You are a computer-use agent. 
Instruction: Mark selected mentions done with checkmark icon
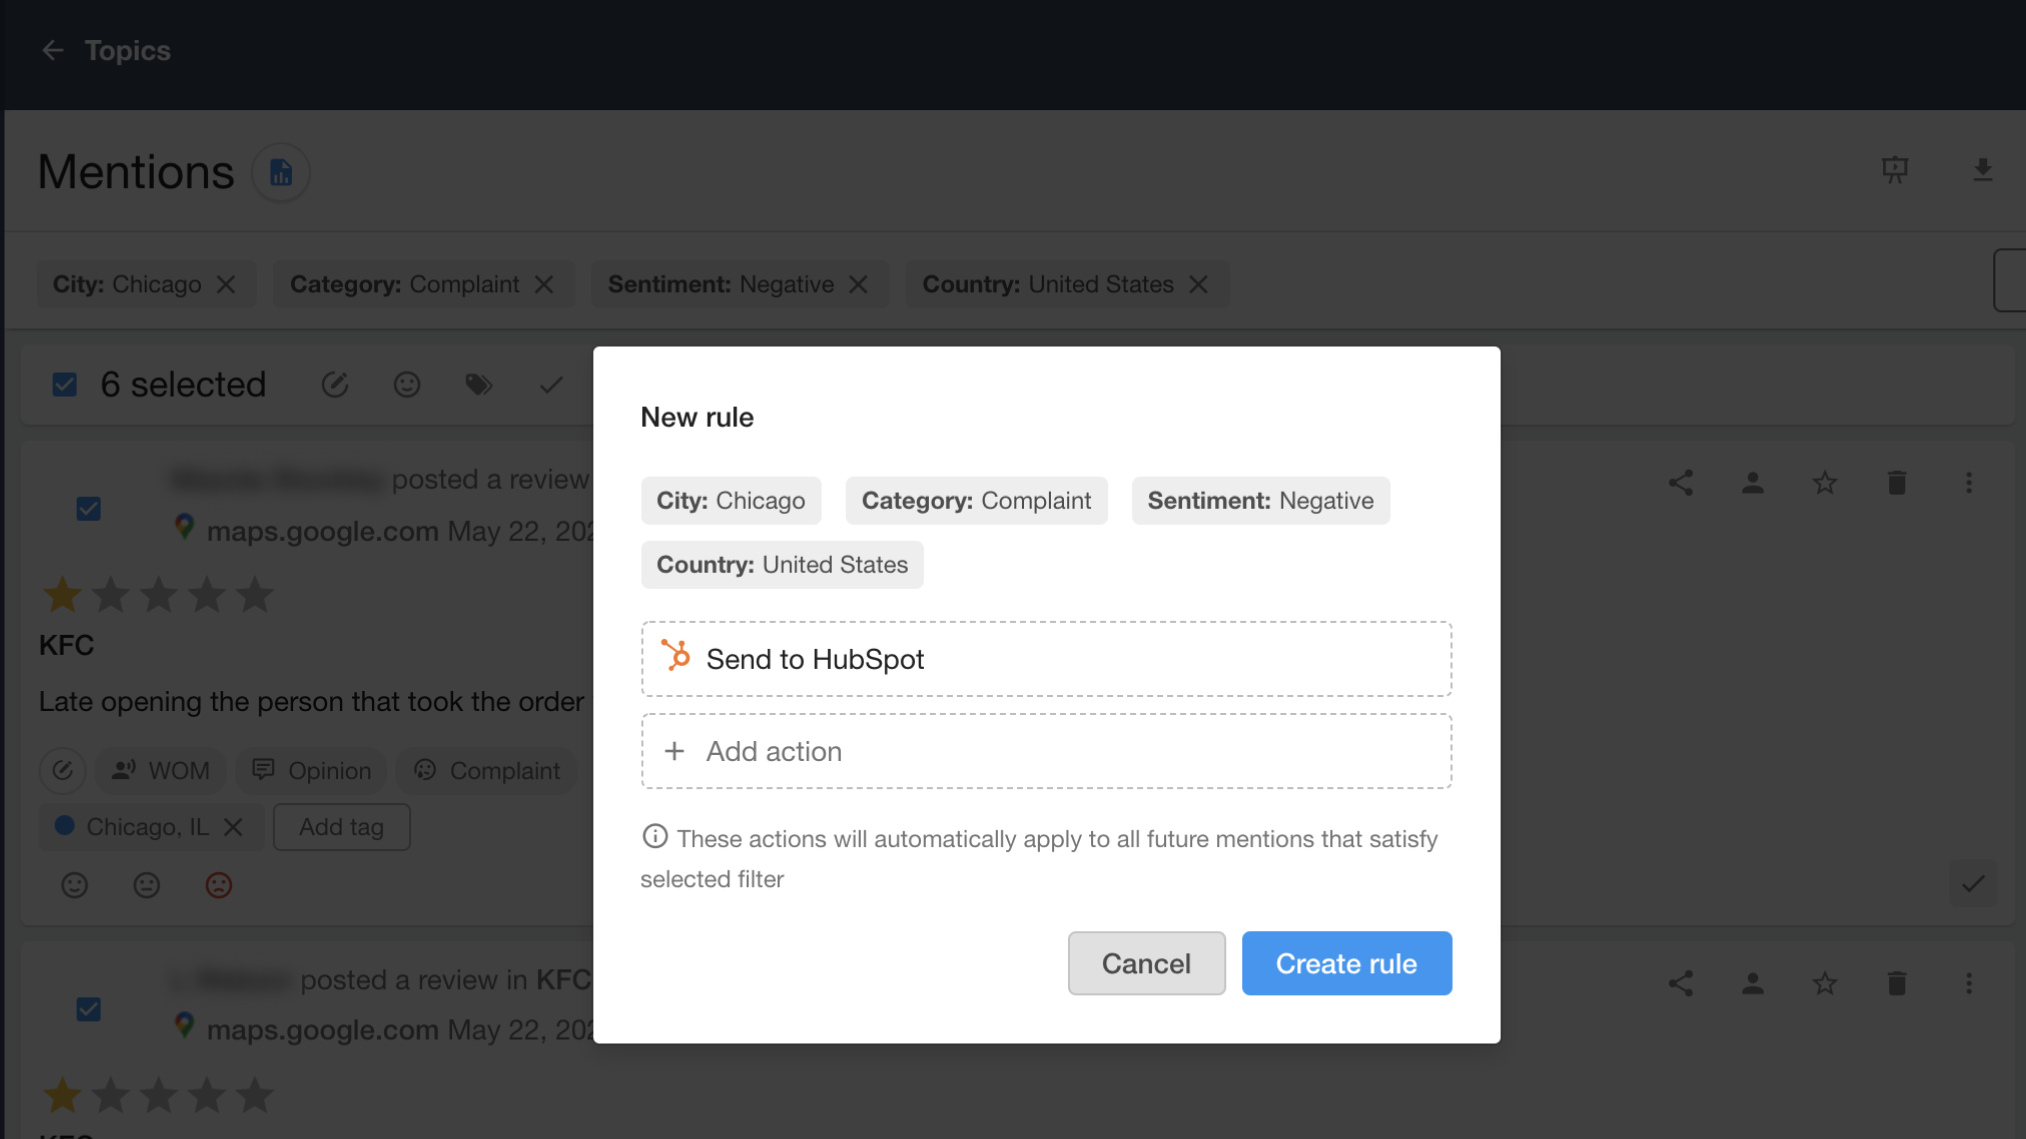(550, 384)
